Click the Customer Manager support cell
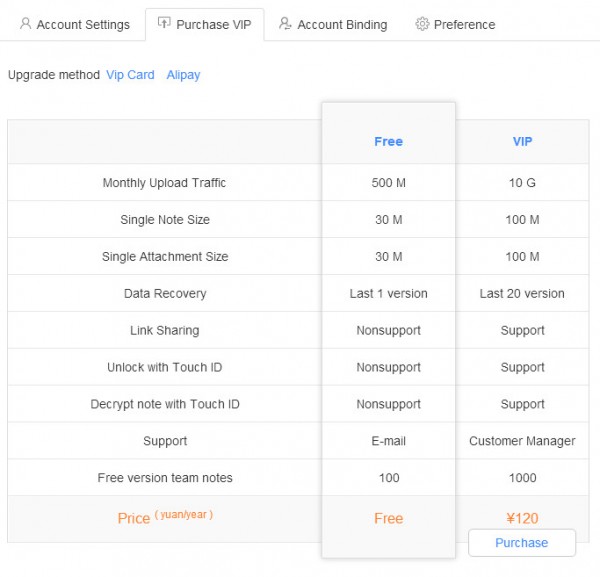This screenshot has height=577, width=600. (522, 441)
